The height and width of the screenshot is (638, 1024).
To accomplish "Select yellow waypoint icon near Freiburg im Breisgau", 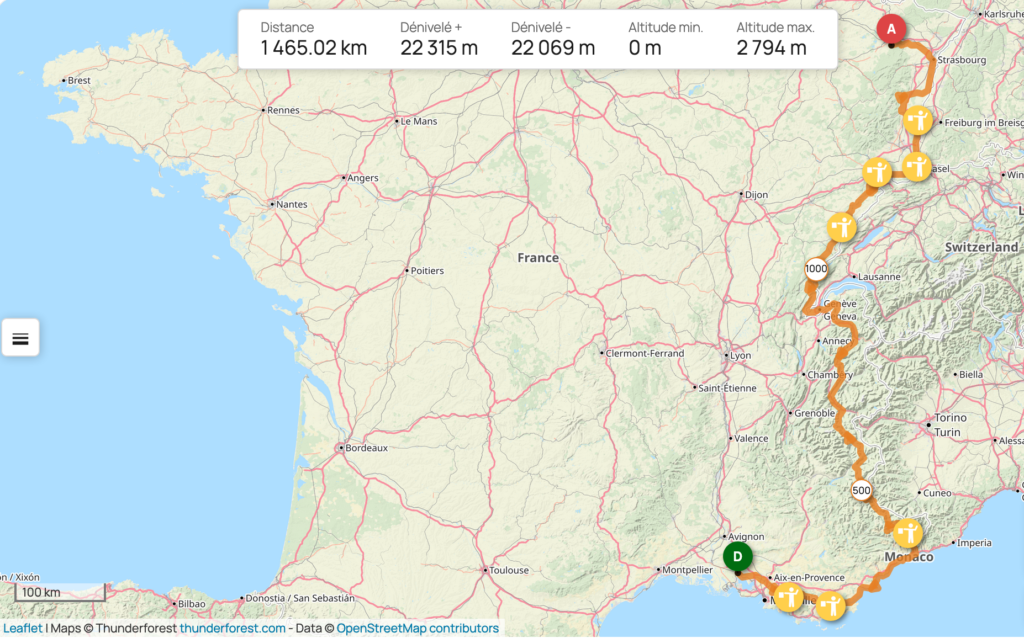I will pyautogui.click(x=918, y=121).
